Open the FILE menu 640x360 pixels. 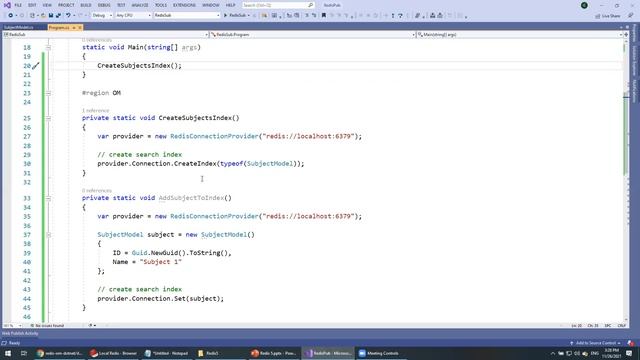click(18, 5)
